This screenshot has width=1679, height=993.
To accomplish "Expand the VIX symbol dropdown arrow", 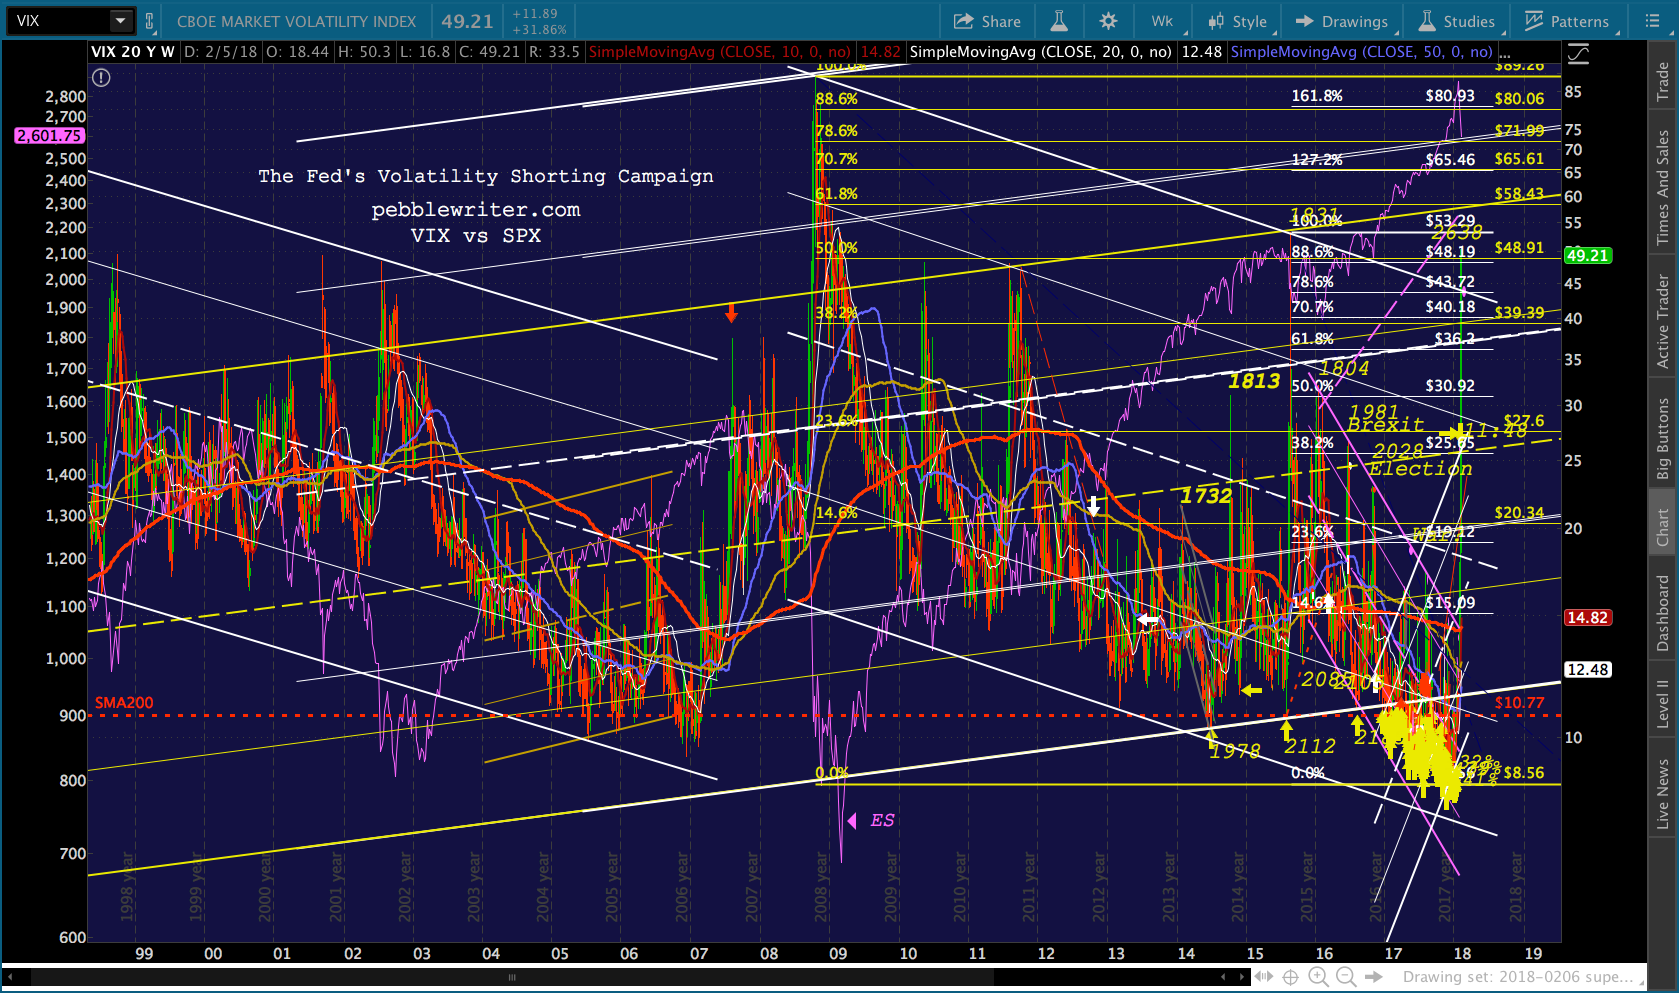I will 120,21.
